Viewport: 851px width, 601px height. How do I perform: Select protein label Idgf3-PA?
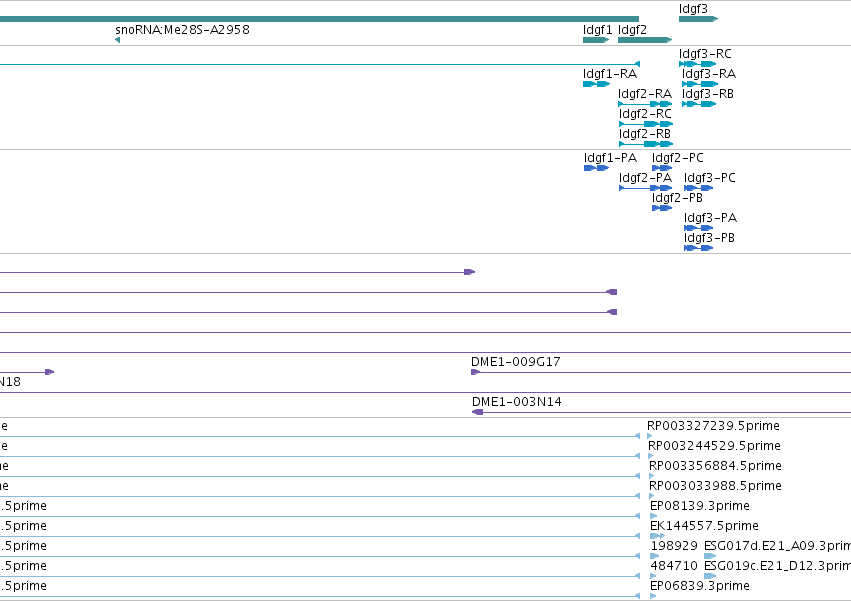(710, 218)
